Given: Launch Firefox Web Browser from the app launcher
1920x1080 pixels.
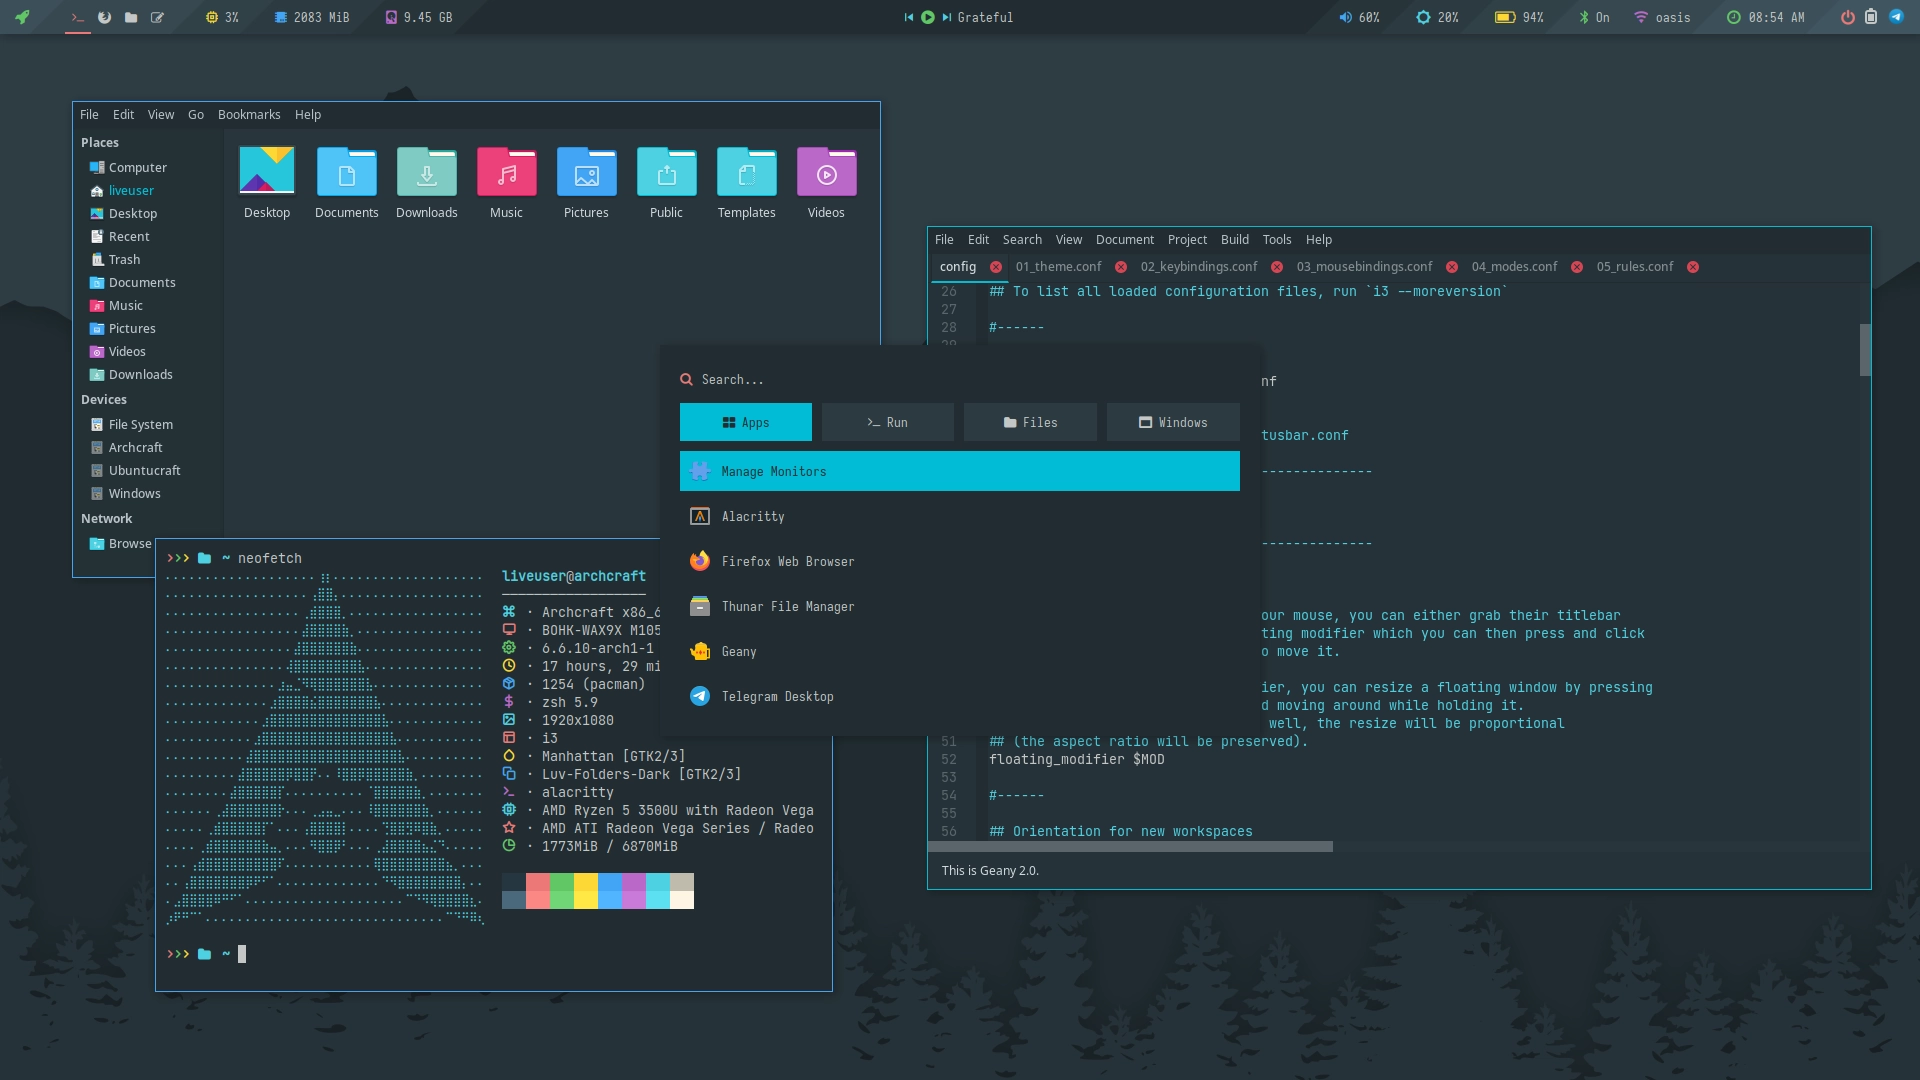Looking at the screenshot, I should (x=789, y=561).
